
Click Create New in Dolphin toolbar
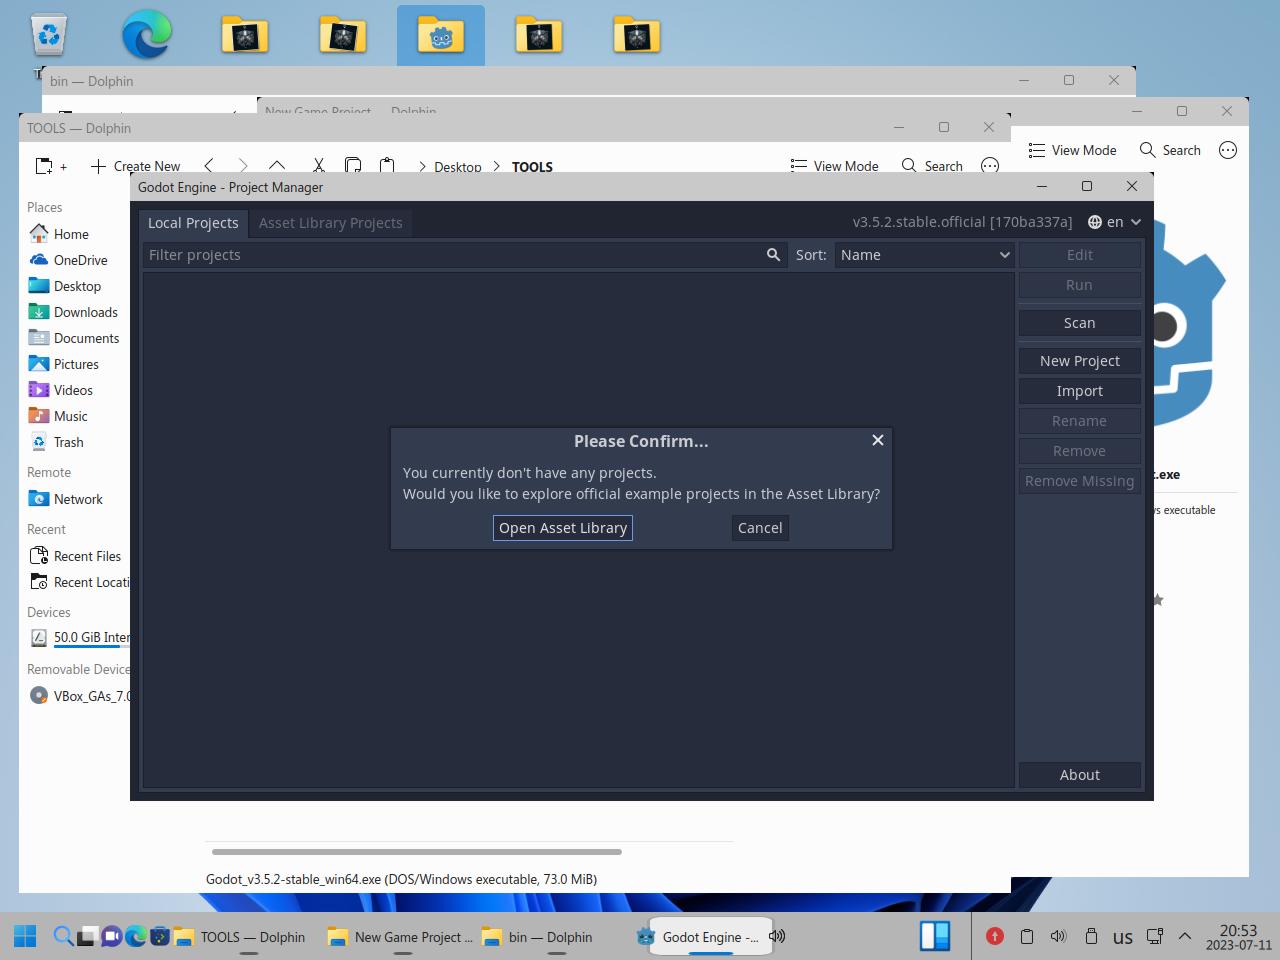pos(135,166)
